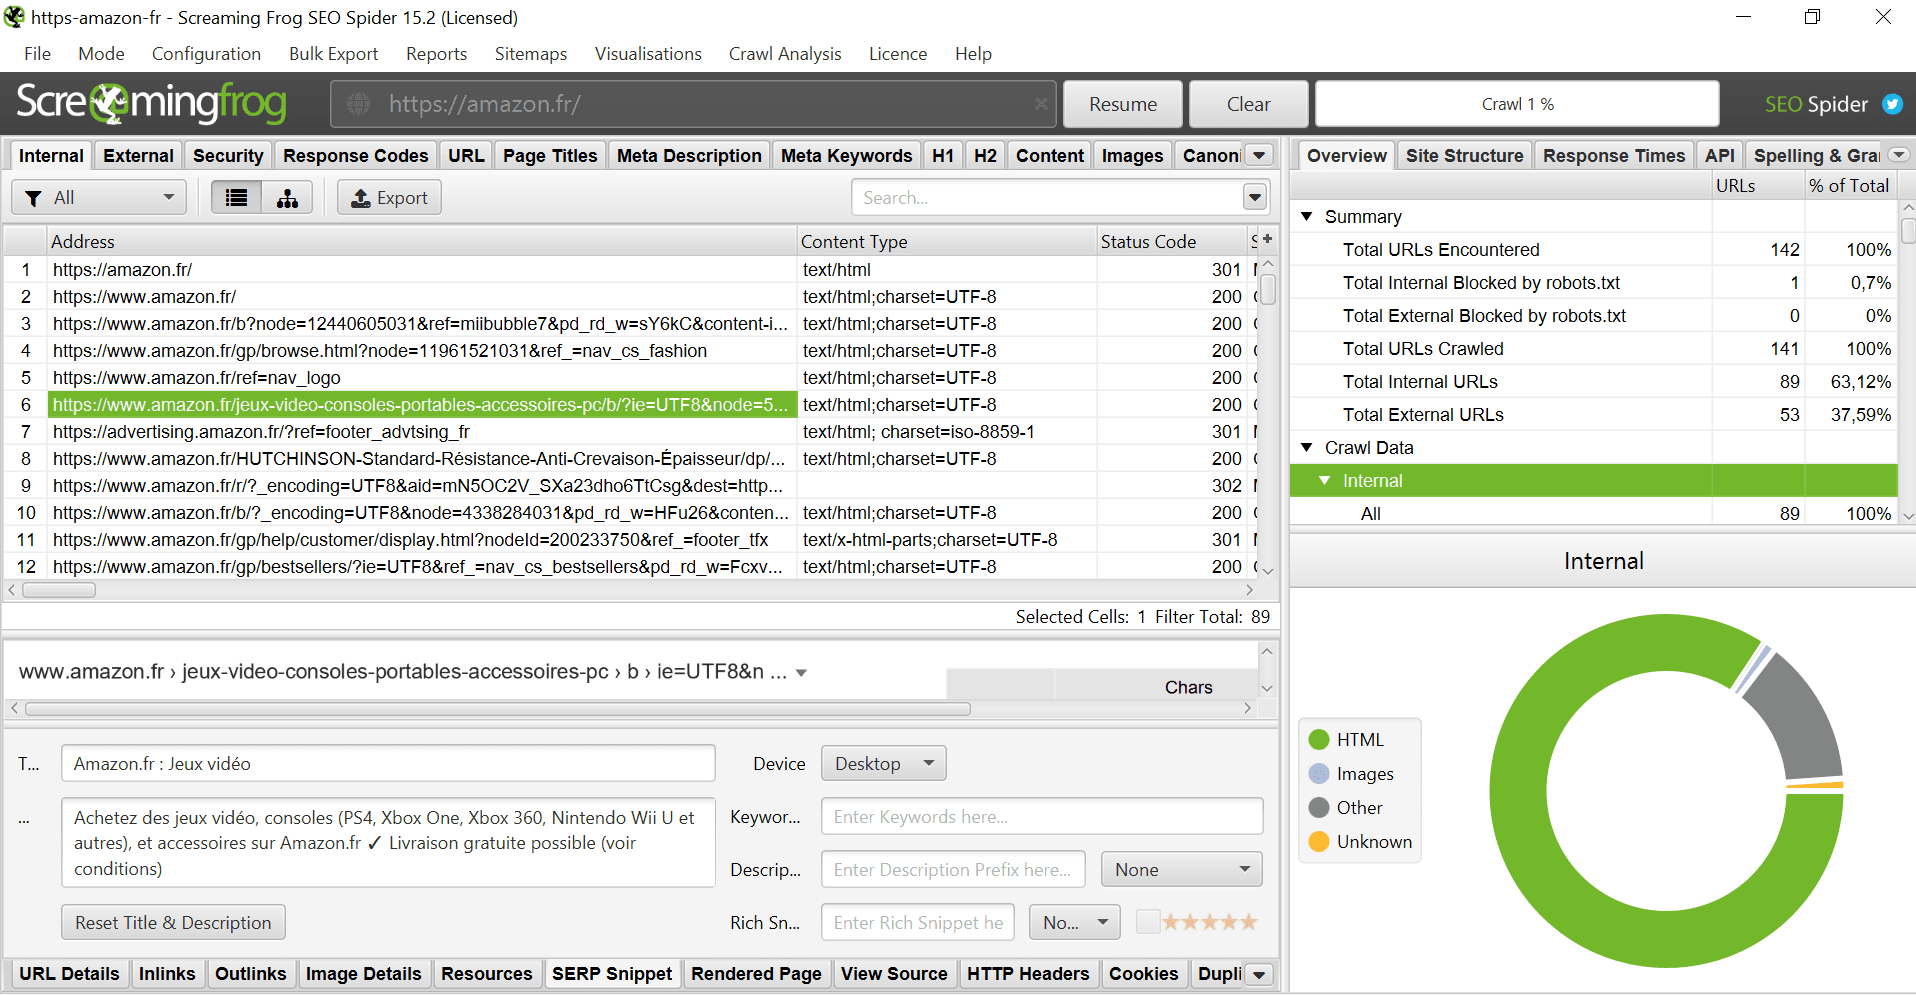Open the Rendered Page tab

click(756, 974)
